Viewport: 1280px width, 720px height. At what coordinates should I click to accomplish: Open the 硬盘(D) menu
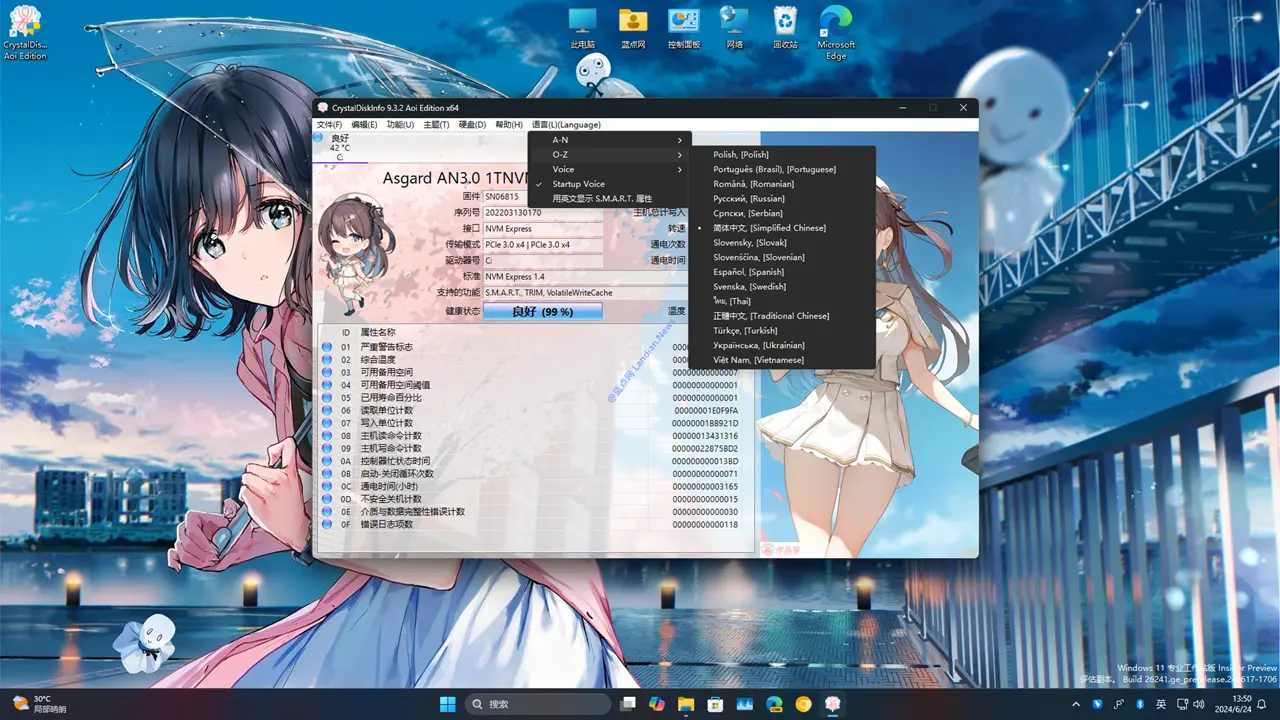pyautogui.click(x=472, y=125)
